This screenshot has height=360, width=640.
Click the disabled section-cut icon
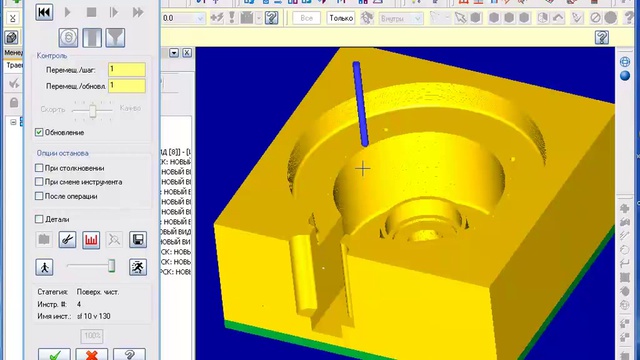point(114,240)
